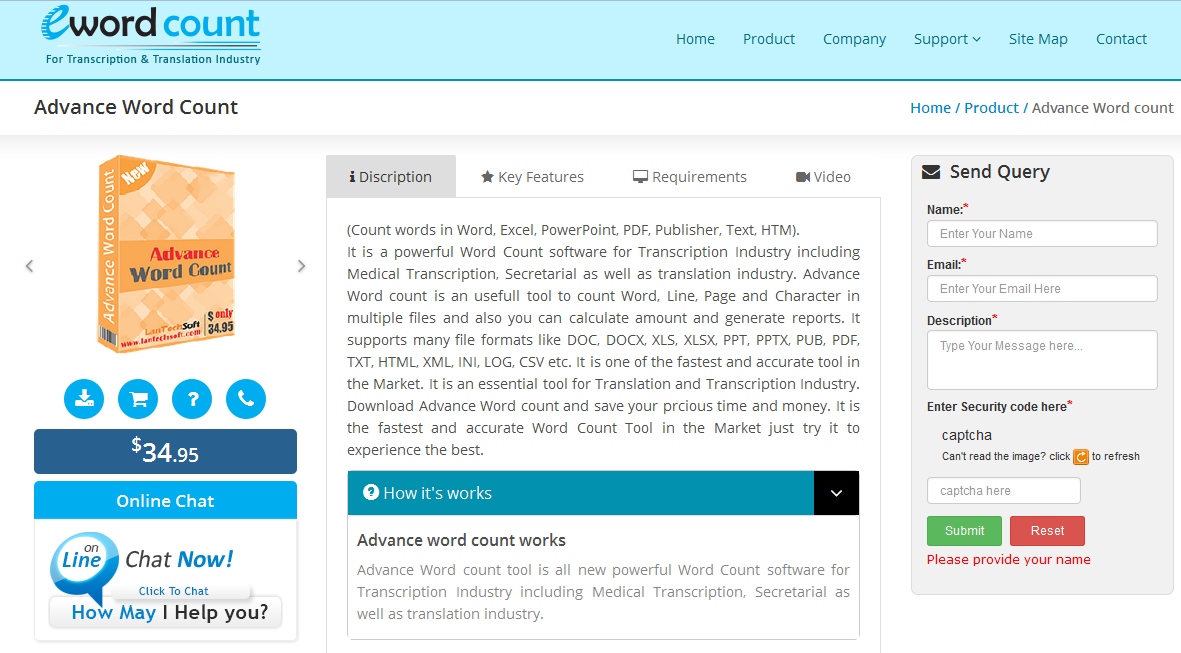Click the Name input field
The width and height of the screenshot is (1181, 653).
tap(1042, 233)
